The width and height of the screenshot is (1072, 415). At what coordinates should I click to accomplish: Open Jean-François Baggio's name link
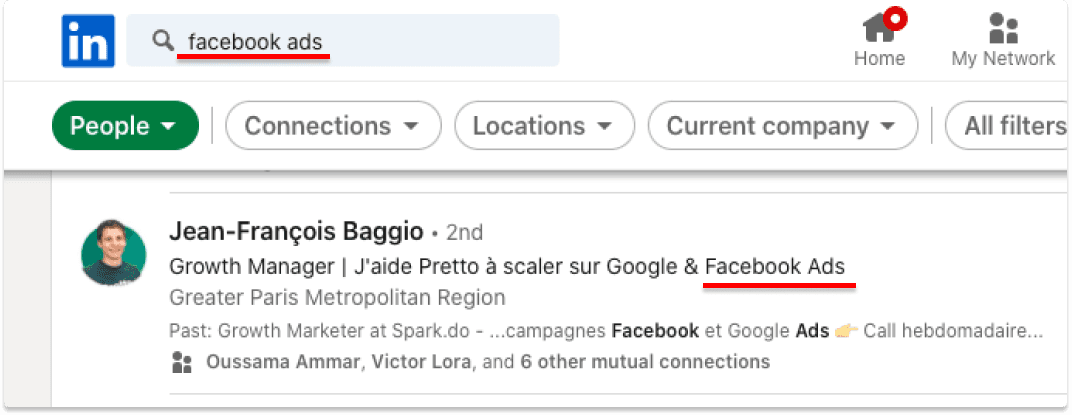click(296, 232)
